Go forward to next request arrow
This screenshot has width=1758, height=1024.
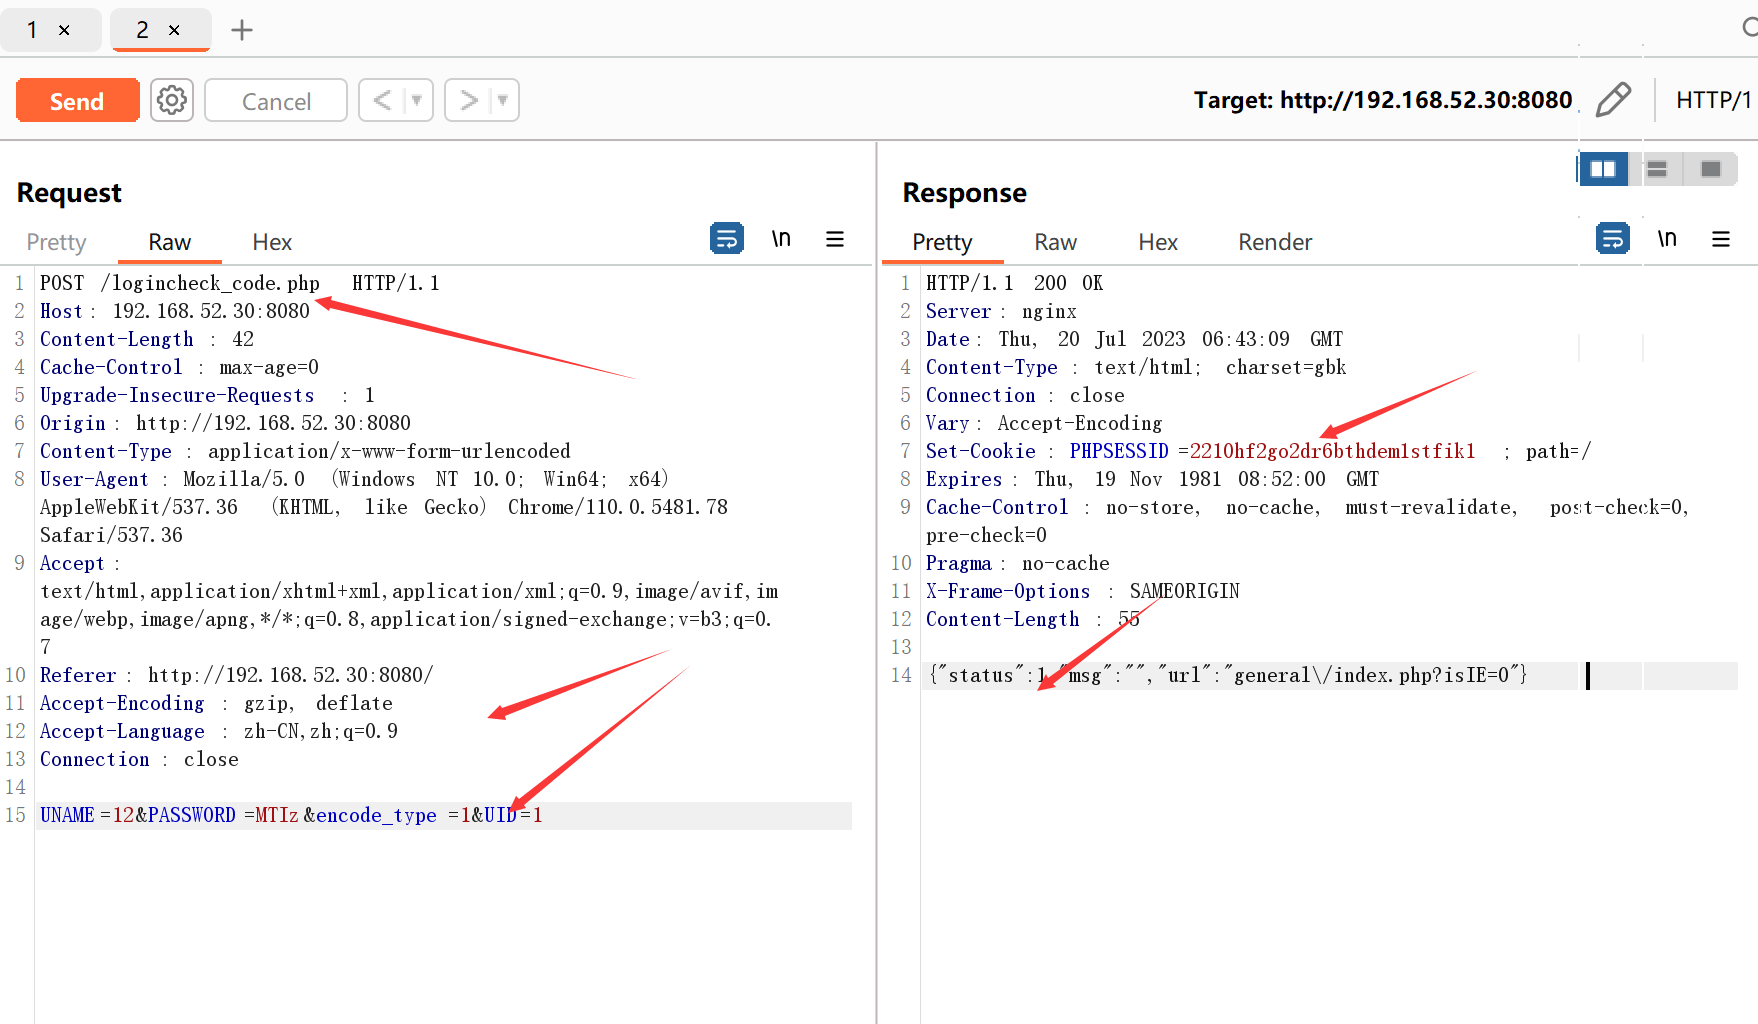tap(468, 100)
